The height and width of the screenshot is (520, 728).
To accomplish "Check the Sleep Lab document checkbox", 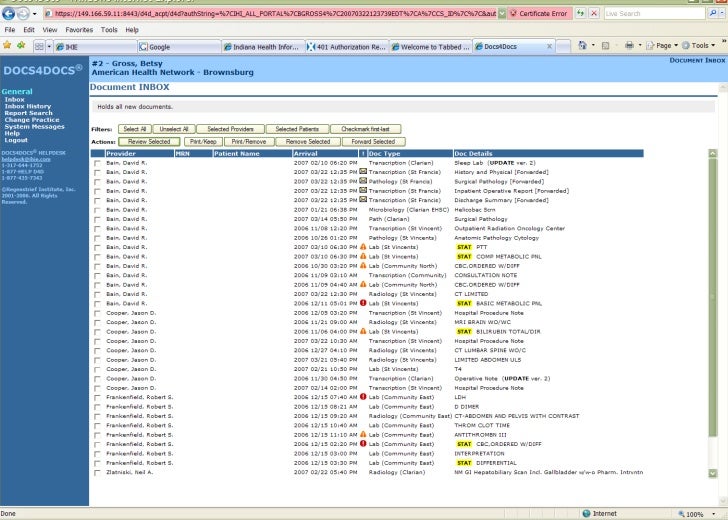I will pos(97,163).
